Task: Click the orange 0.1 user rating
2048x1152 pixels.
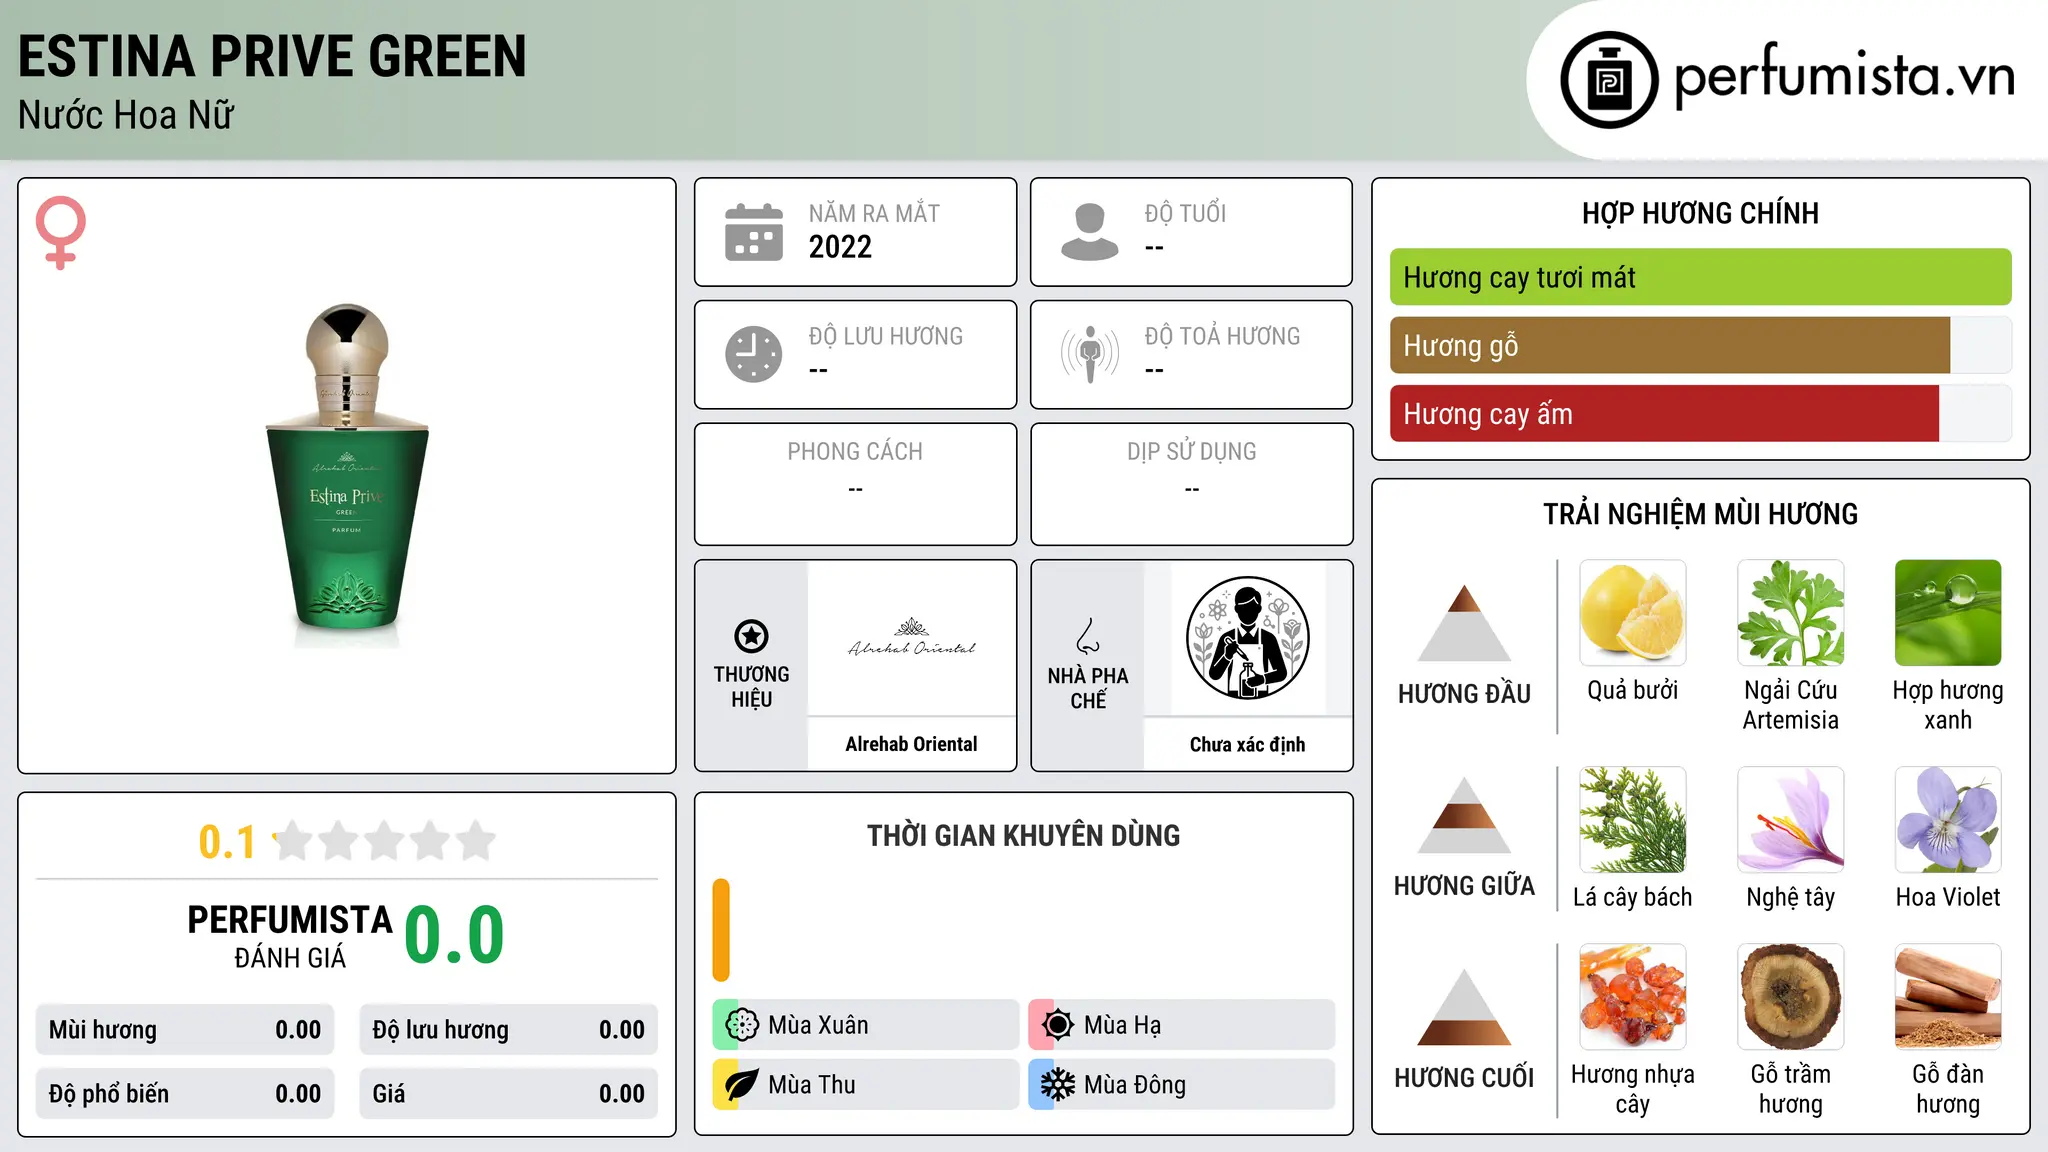Action: pos(227,842)
